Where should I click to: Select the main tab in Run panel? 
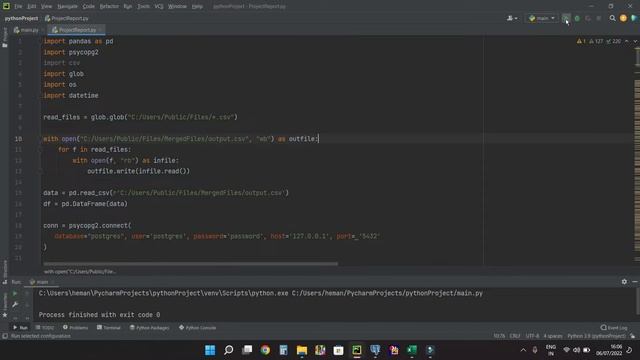pyautogui.click(x=40, y=282)
